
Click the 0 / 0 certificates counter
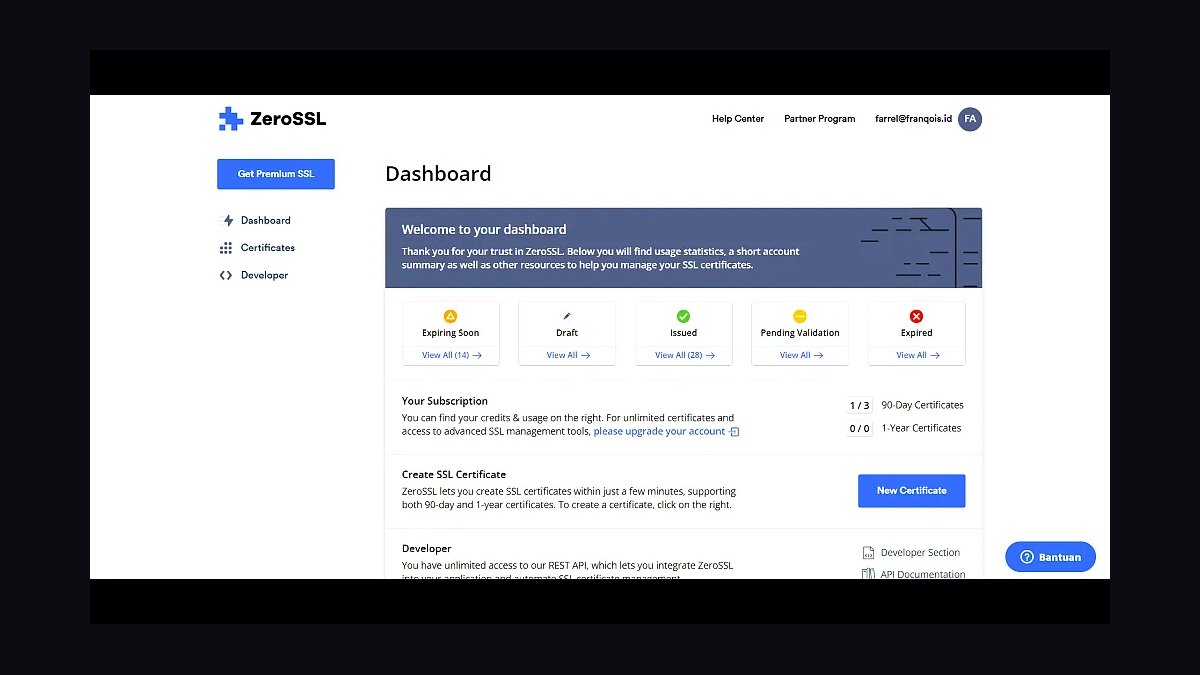(859, 429)
